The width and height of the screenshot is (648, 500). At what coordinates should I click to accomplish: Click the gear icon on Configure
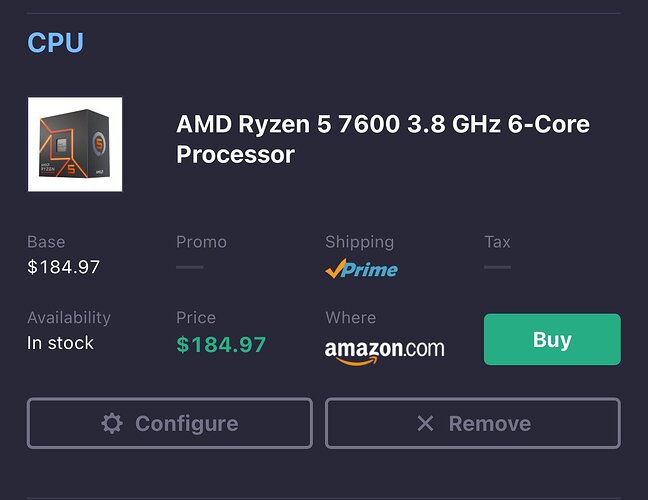[x=112, y=423]
